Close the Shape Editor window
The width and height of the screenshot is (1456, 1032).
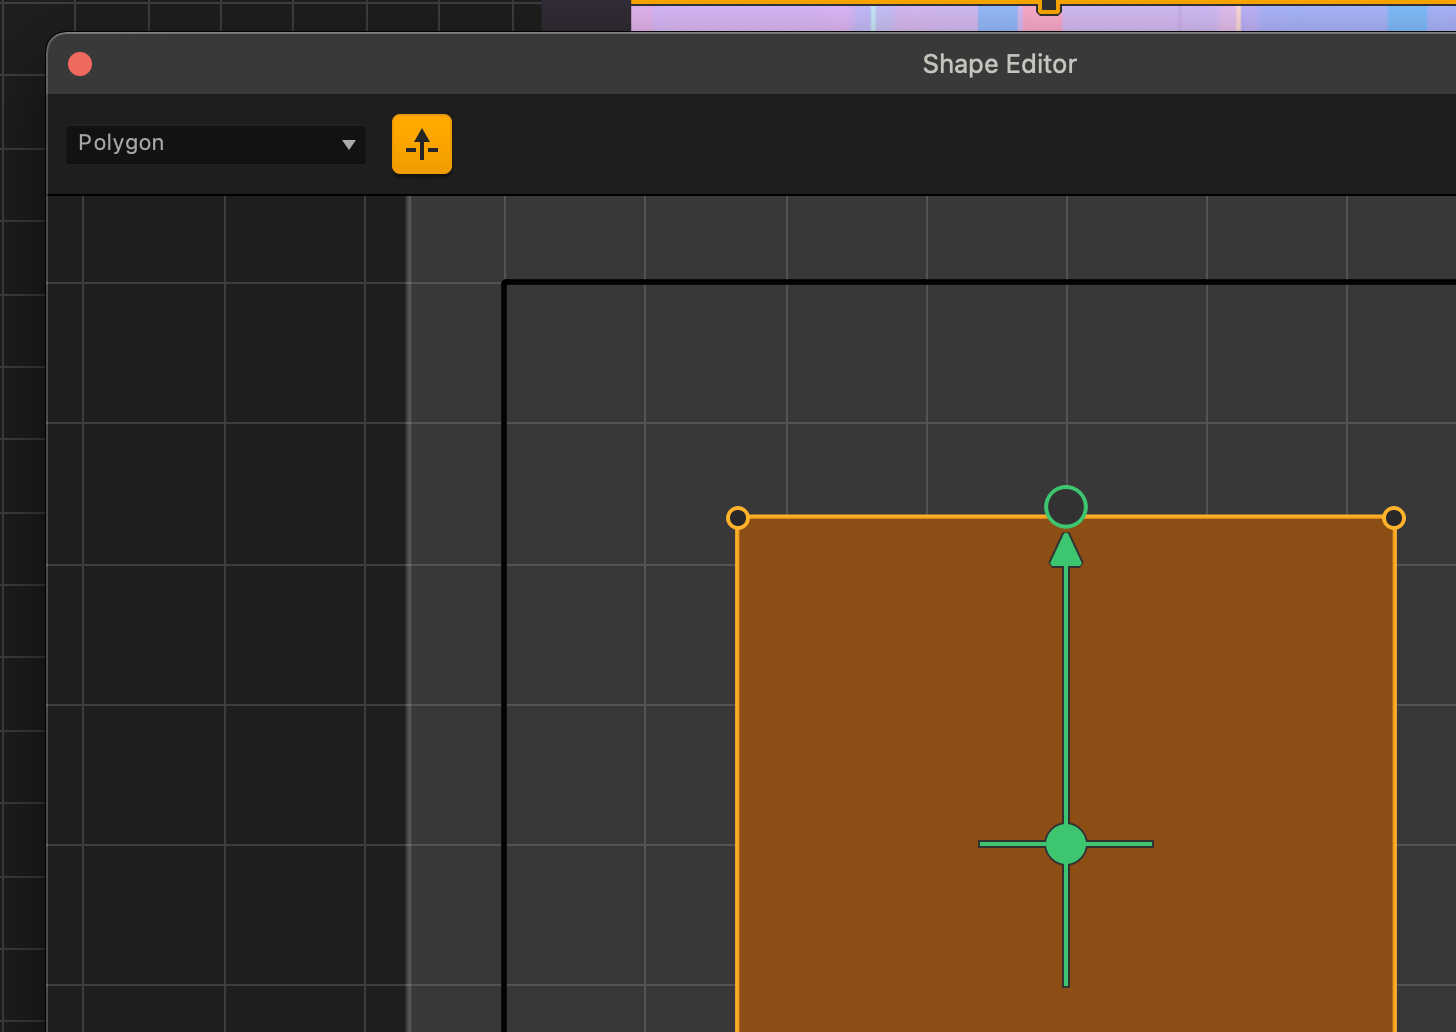coord(80,64)
